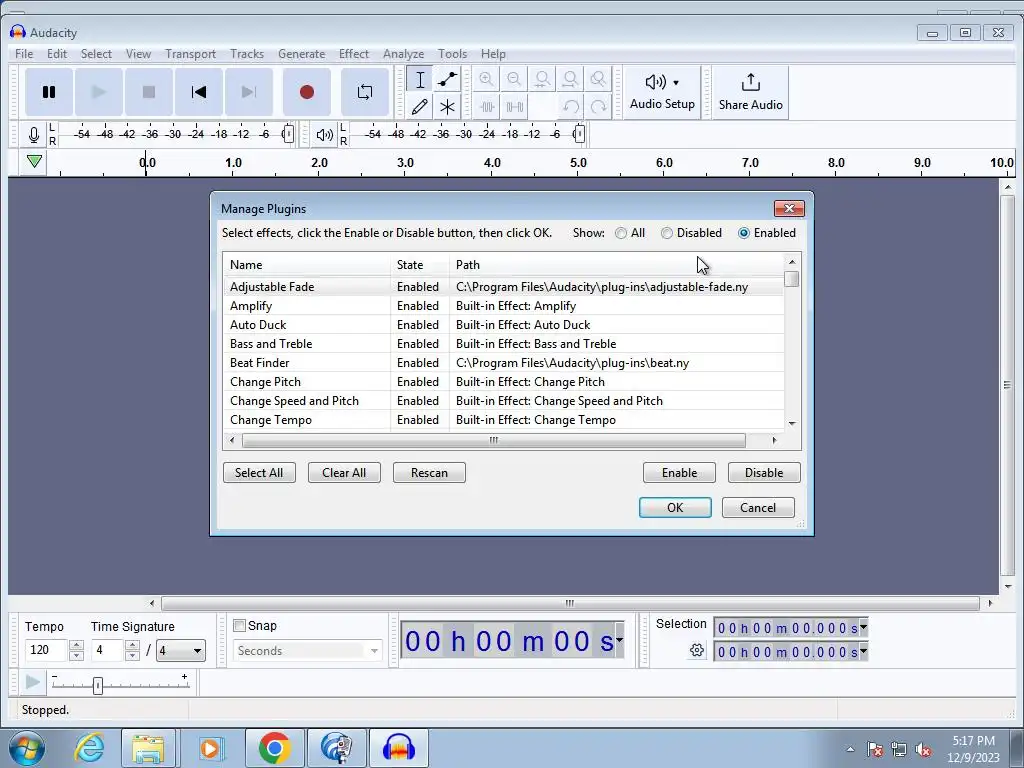Click the Stop button in transport toolbar
Screen dimensions: 1024x768
click(x=149, y=92)
